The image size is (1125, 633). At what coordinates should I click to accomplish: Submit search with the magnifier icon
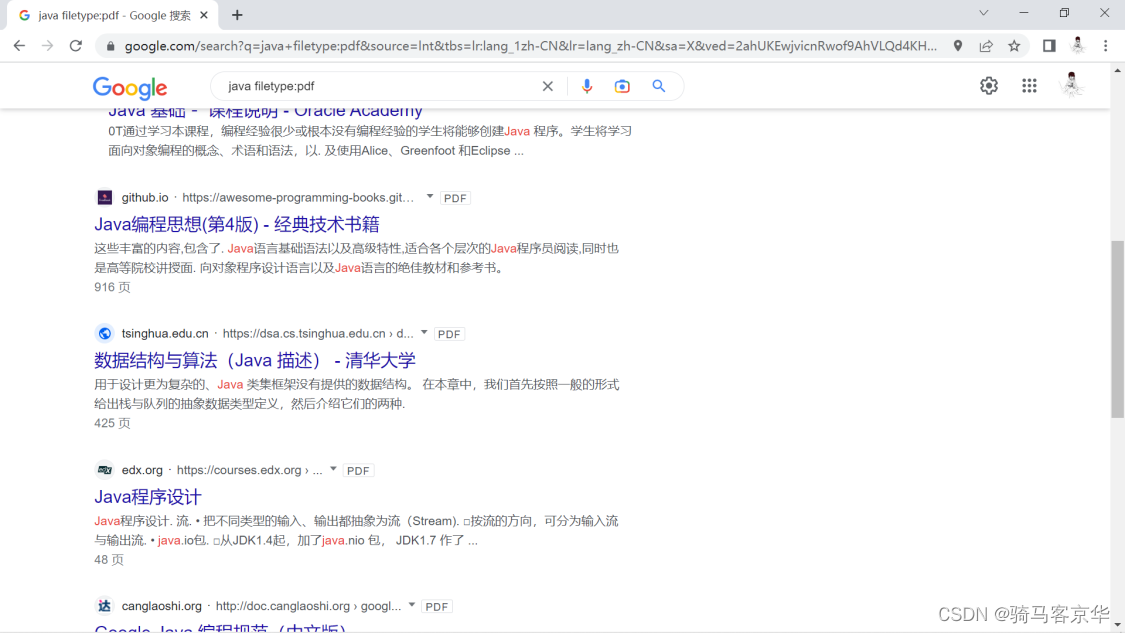(x=659, y=86)
